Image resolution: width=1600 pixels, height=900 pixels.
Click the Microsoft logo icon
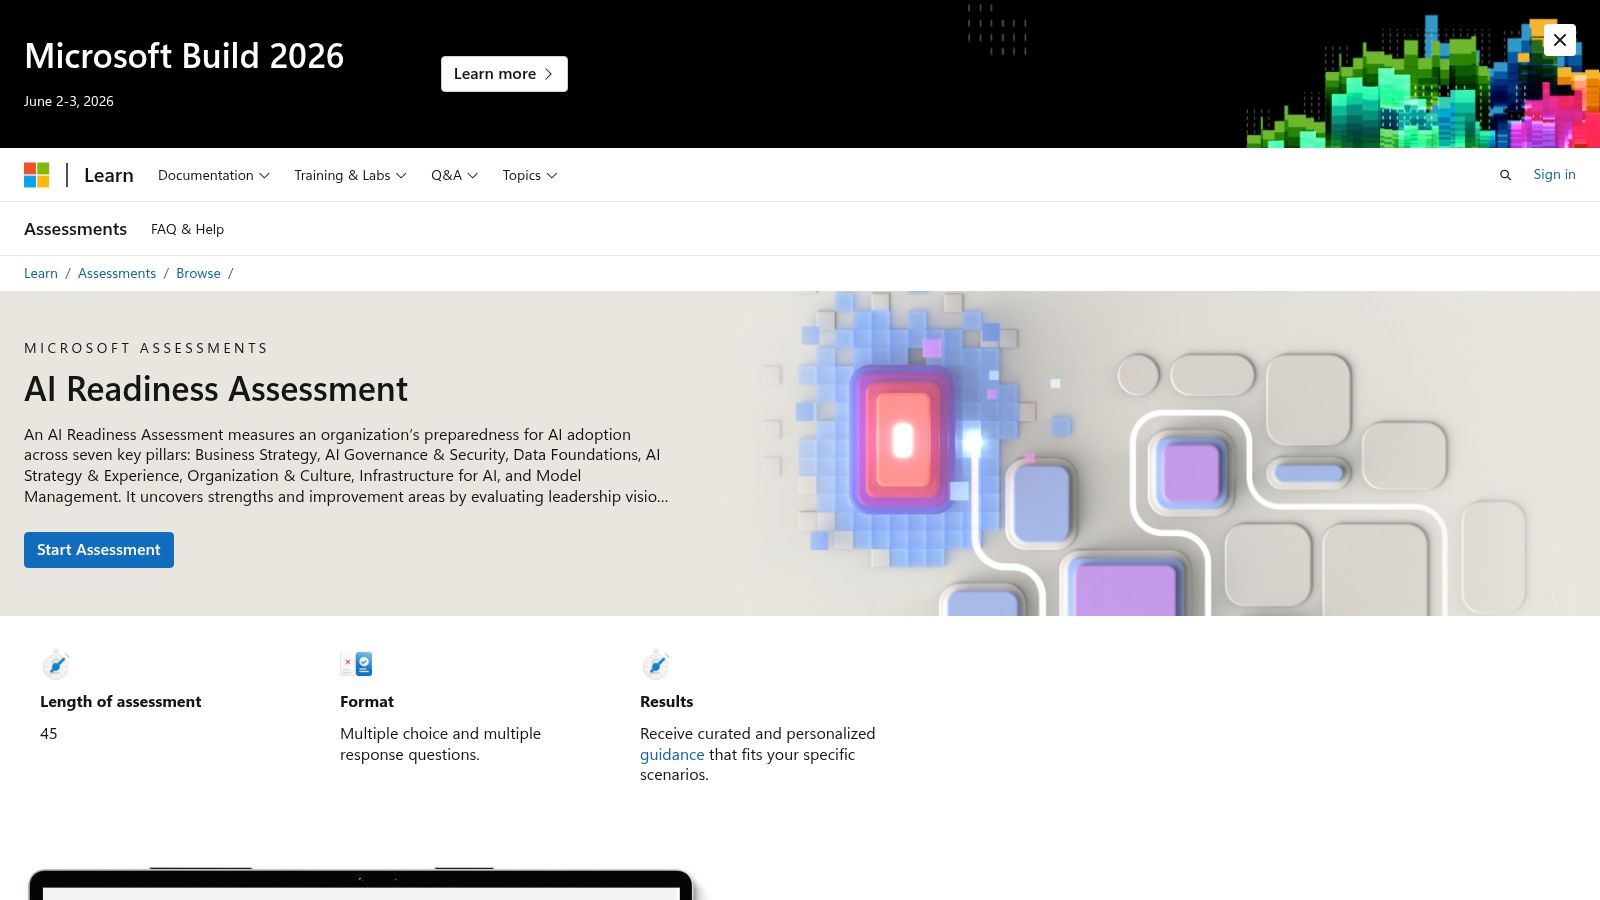37,175
